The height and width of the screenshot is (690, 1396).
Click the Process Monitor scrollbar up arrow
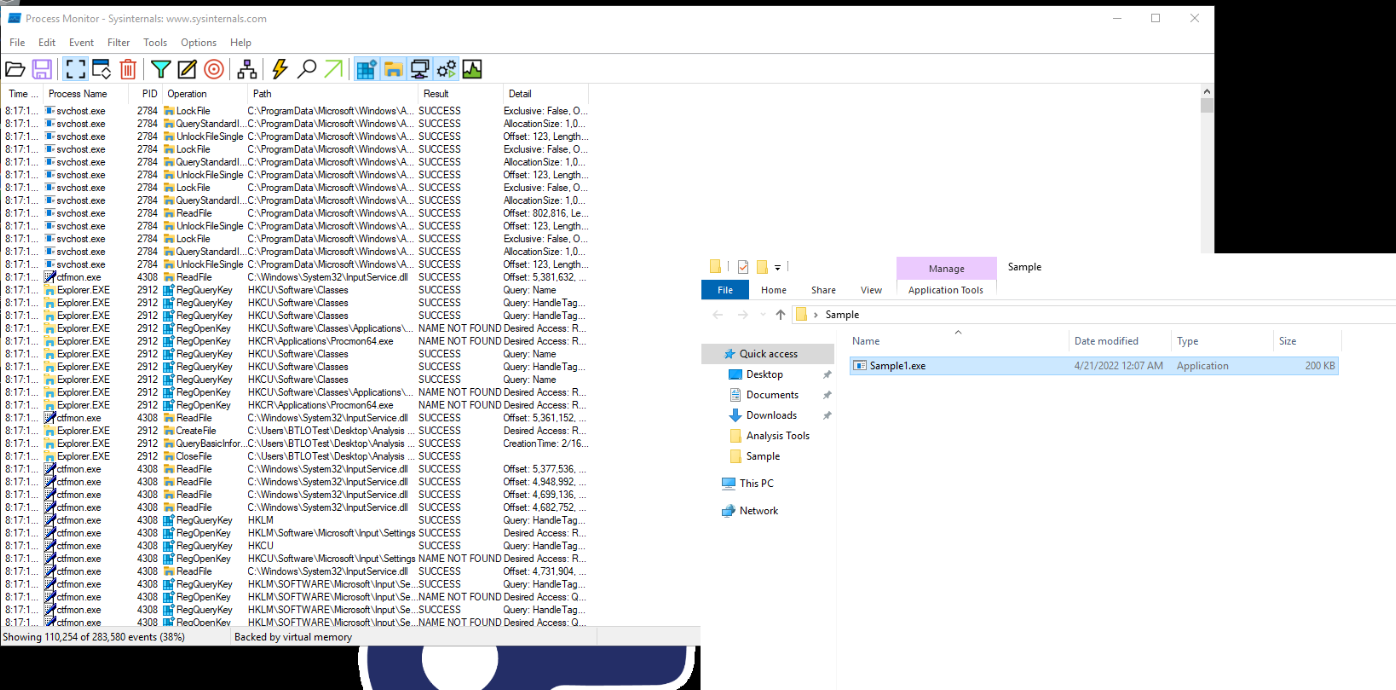pos(1207,92)
